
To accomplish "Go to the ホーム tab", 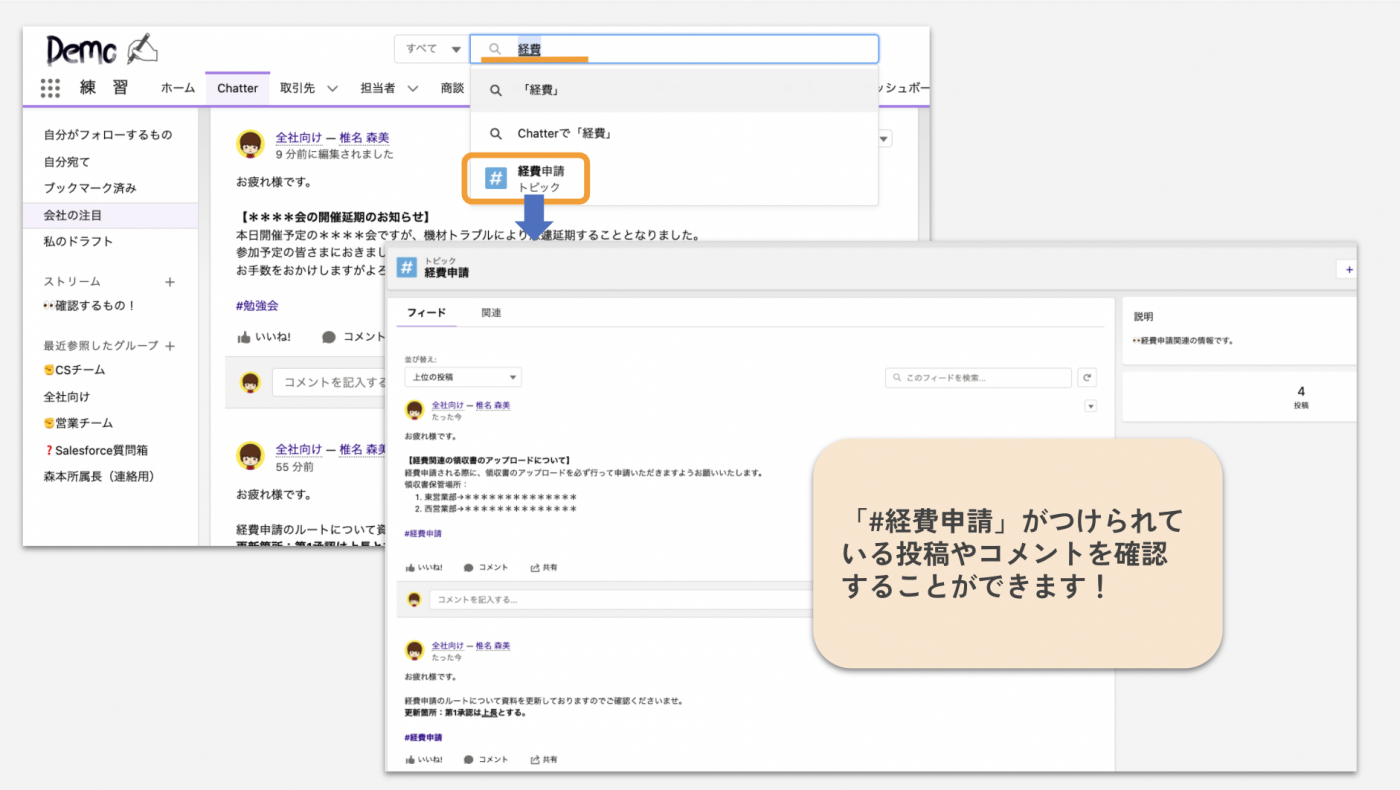I will coord(178,88).
